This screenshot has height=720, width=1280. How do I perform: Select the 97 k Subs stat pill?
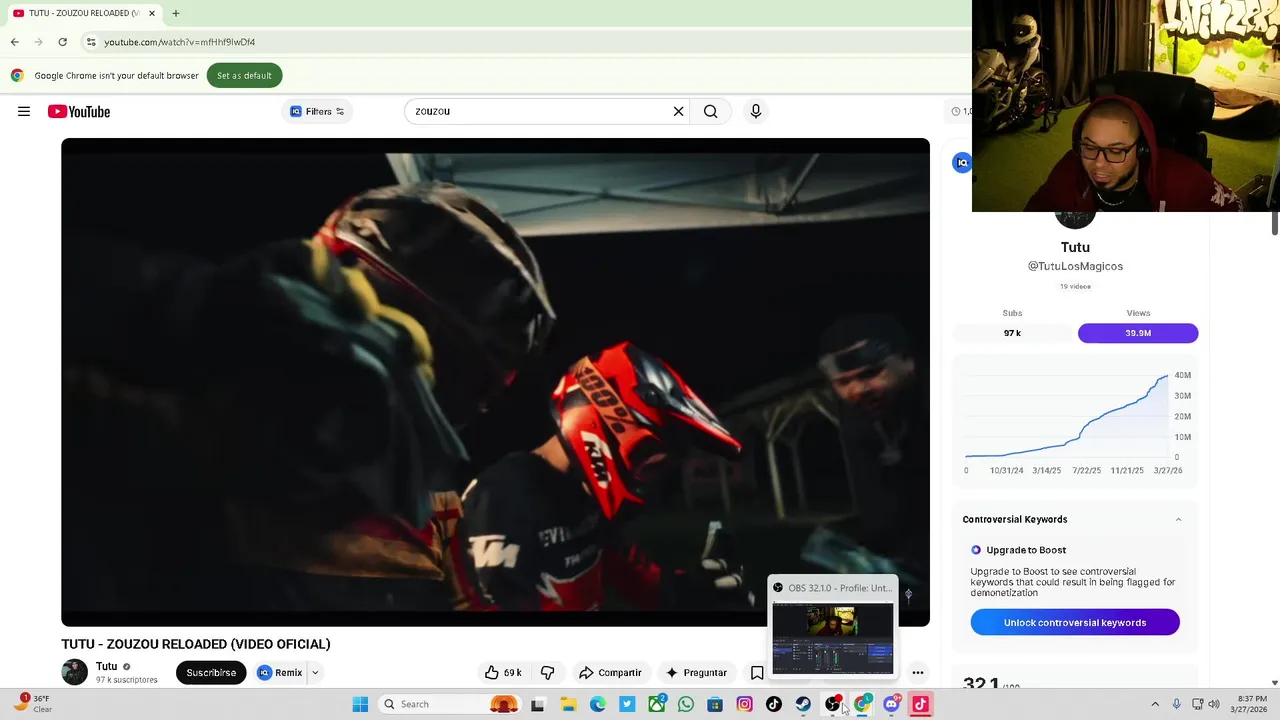(x=1012, y=333)
